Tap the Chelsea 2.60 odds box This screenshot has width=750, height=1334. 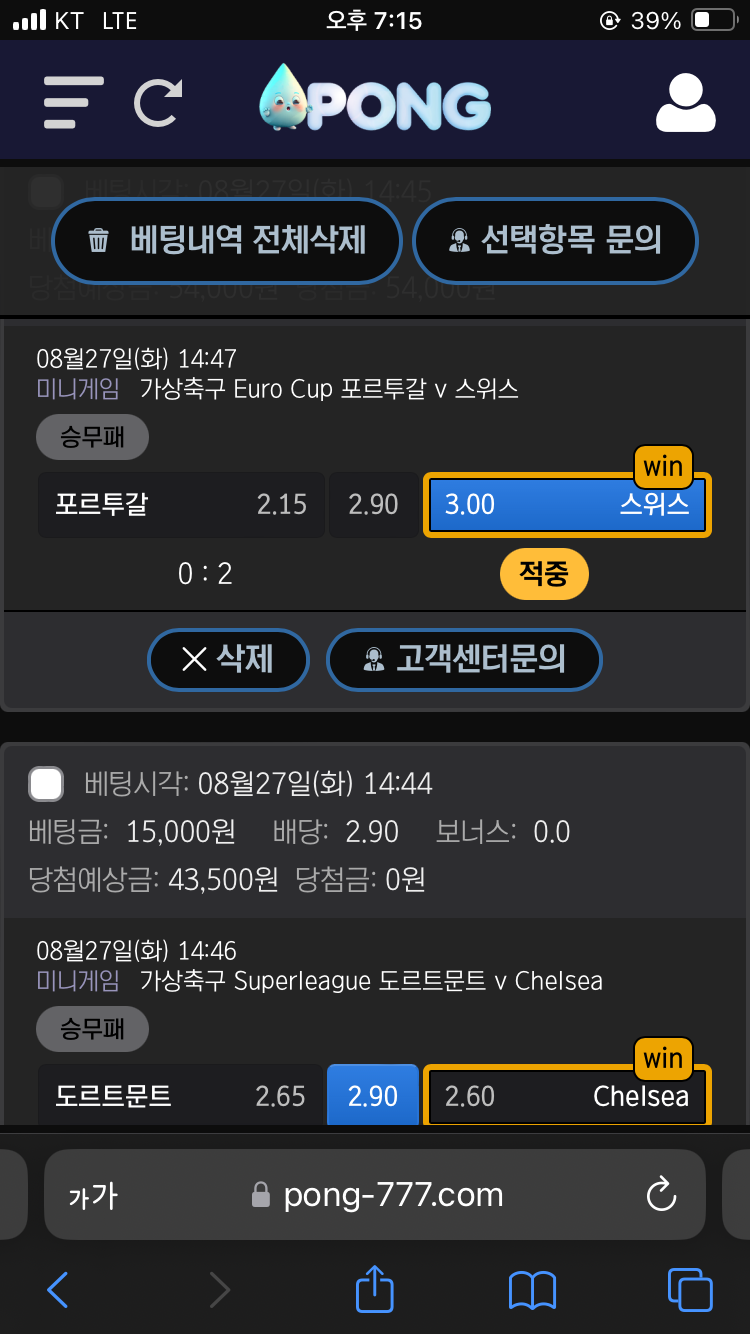(x=567, y=1096)
